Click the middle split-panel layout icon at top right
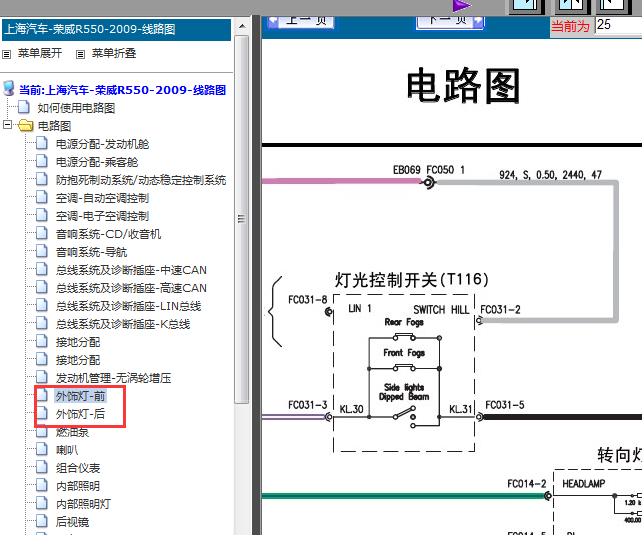The height and width of the screenshot is (535, 642). [x=572, y=6]
